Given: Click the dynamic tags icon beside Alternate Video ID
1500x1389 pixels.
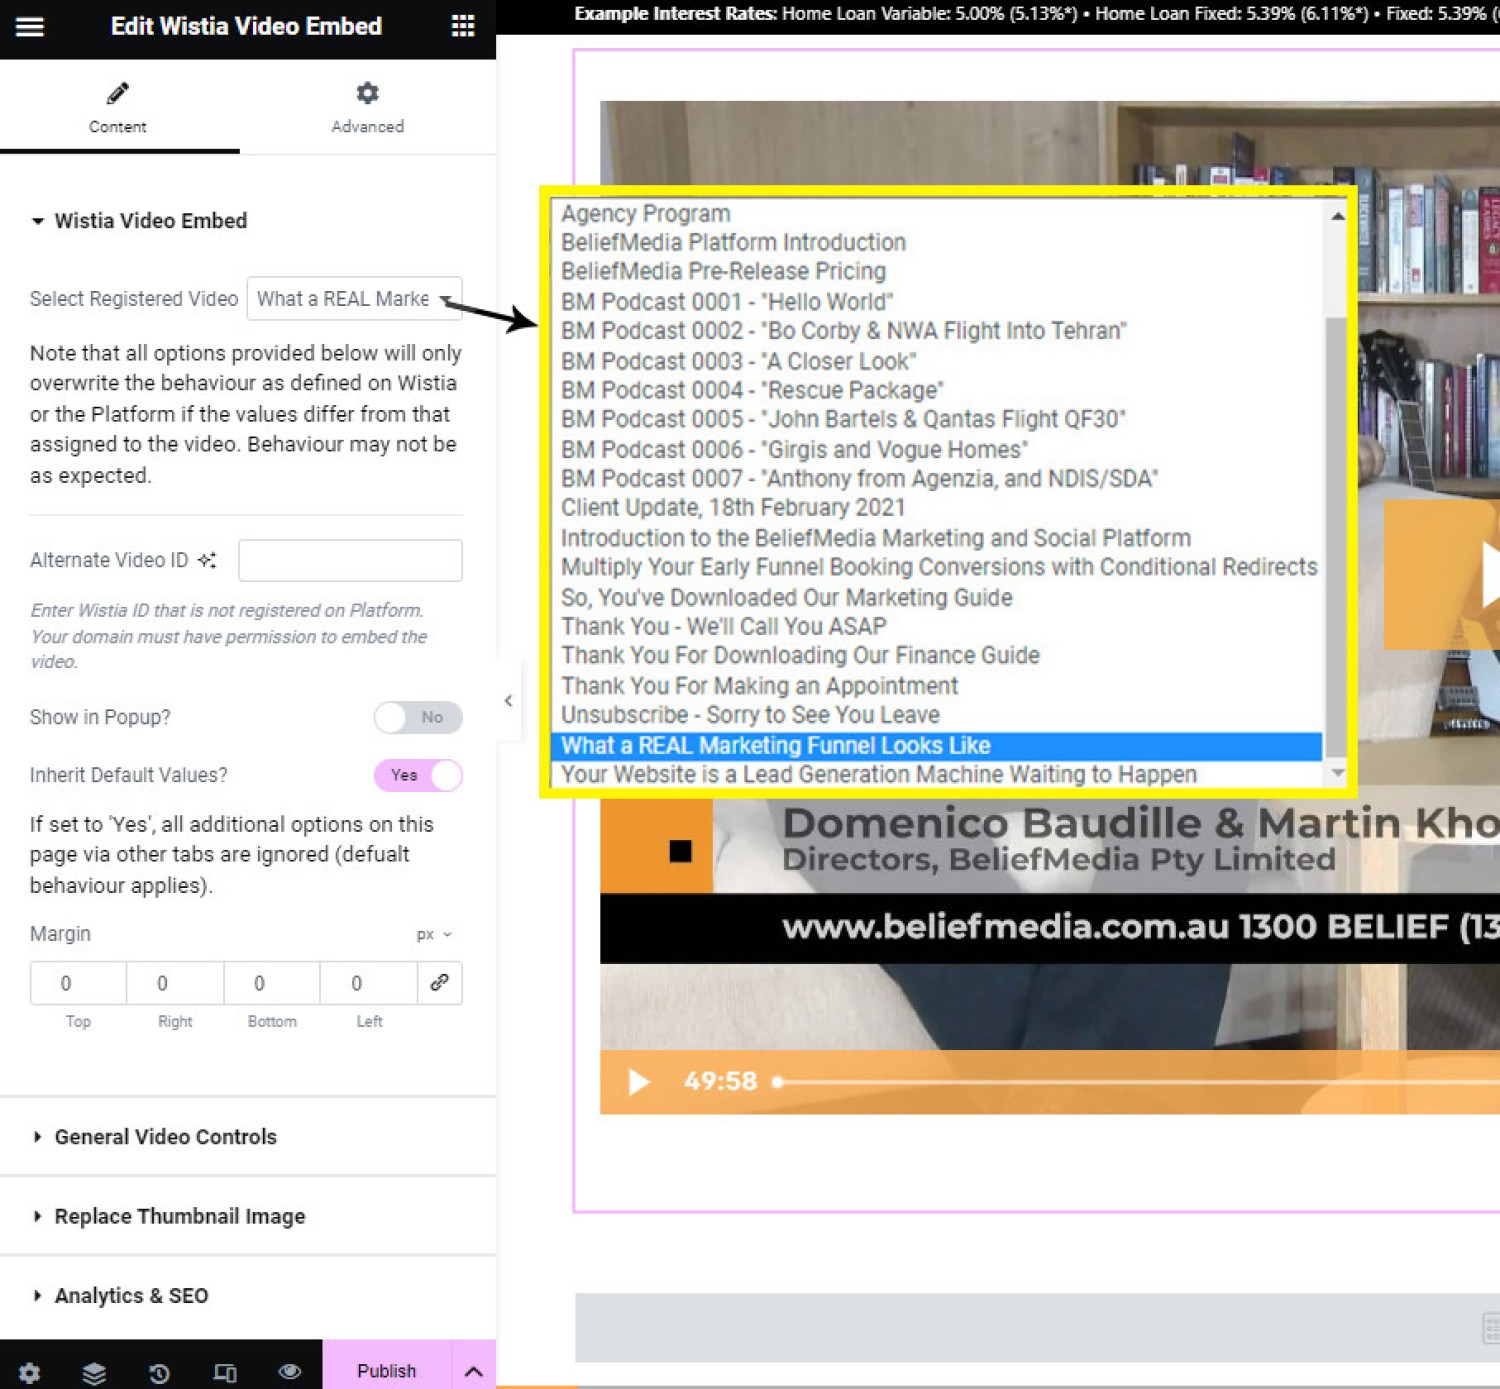Looking at the screenshot, I should click(207, 560).
